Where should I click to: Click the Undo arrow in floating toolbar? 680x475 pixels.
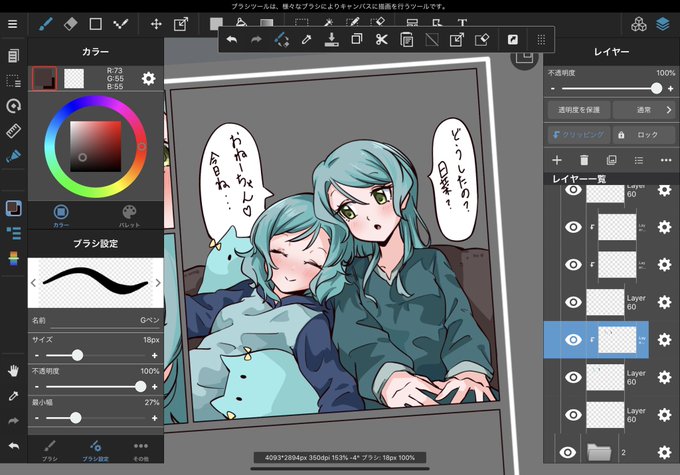click(232, 40)
